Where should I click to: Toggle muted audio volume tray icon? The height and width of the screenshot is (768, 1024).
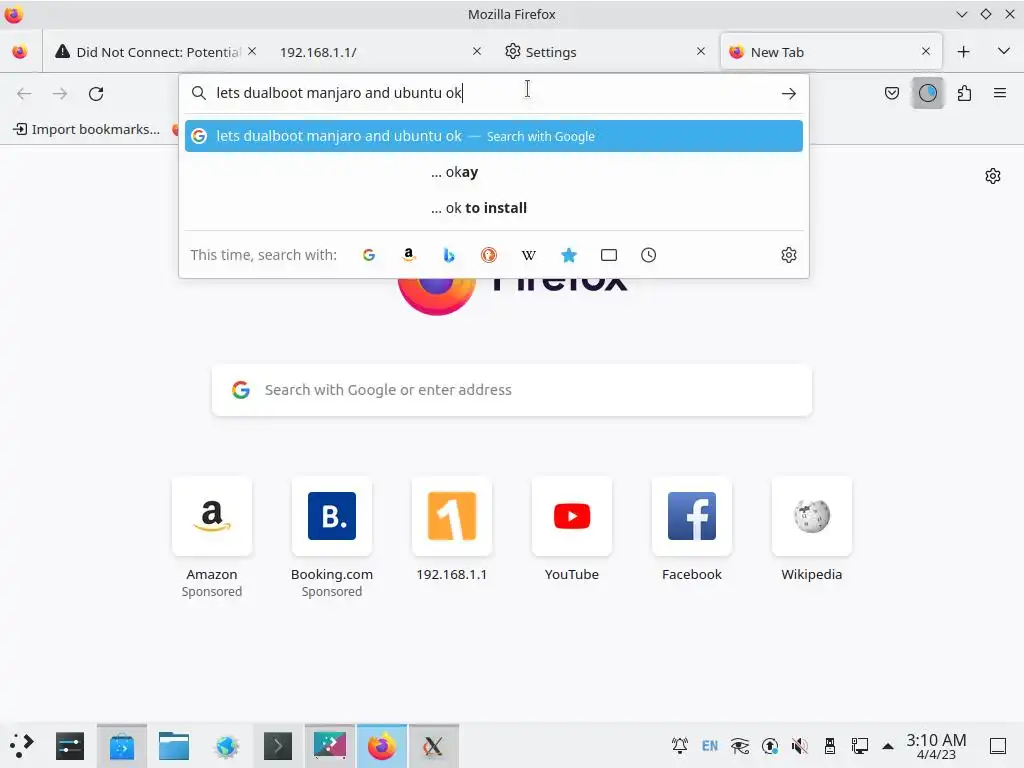799,746
